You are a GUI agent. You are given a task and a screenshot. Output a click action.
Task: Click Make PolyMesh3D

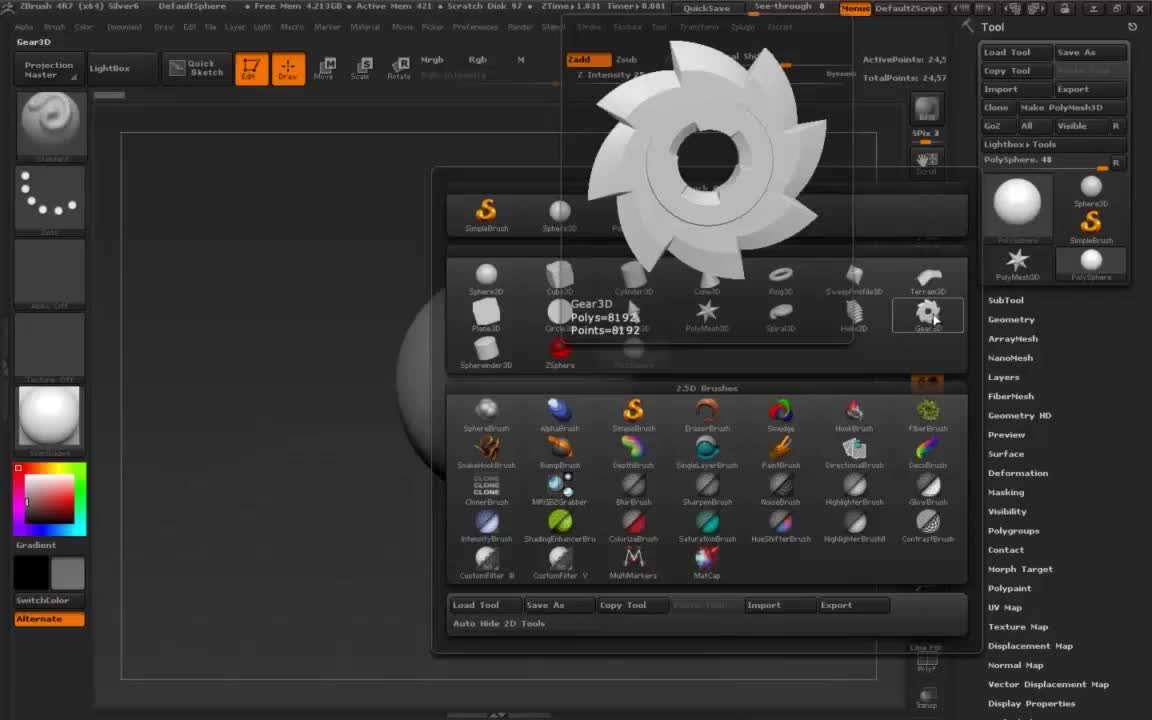coord(1072,107)
